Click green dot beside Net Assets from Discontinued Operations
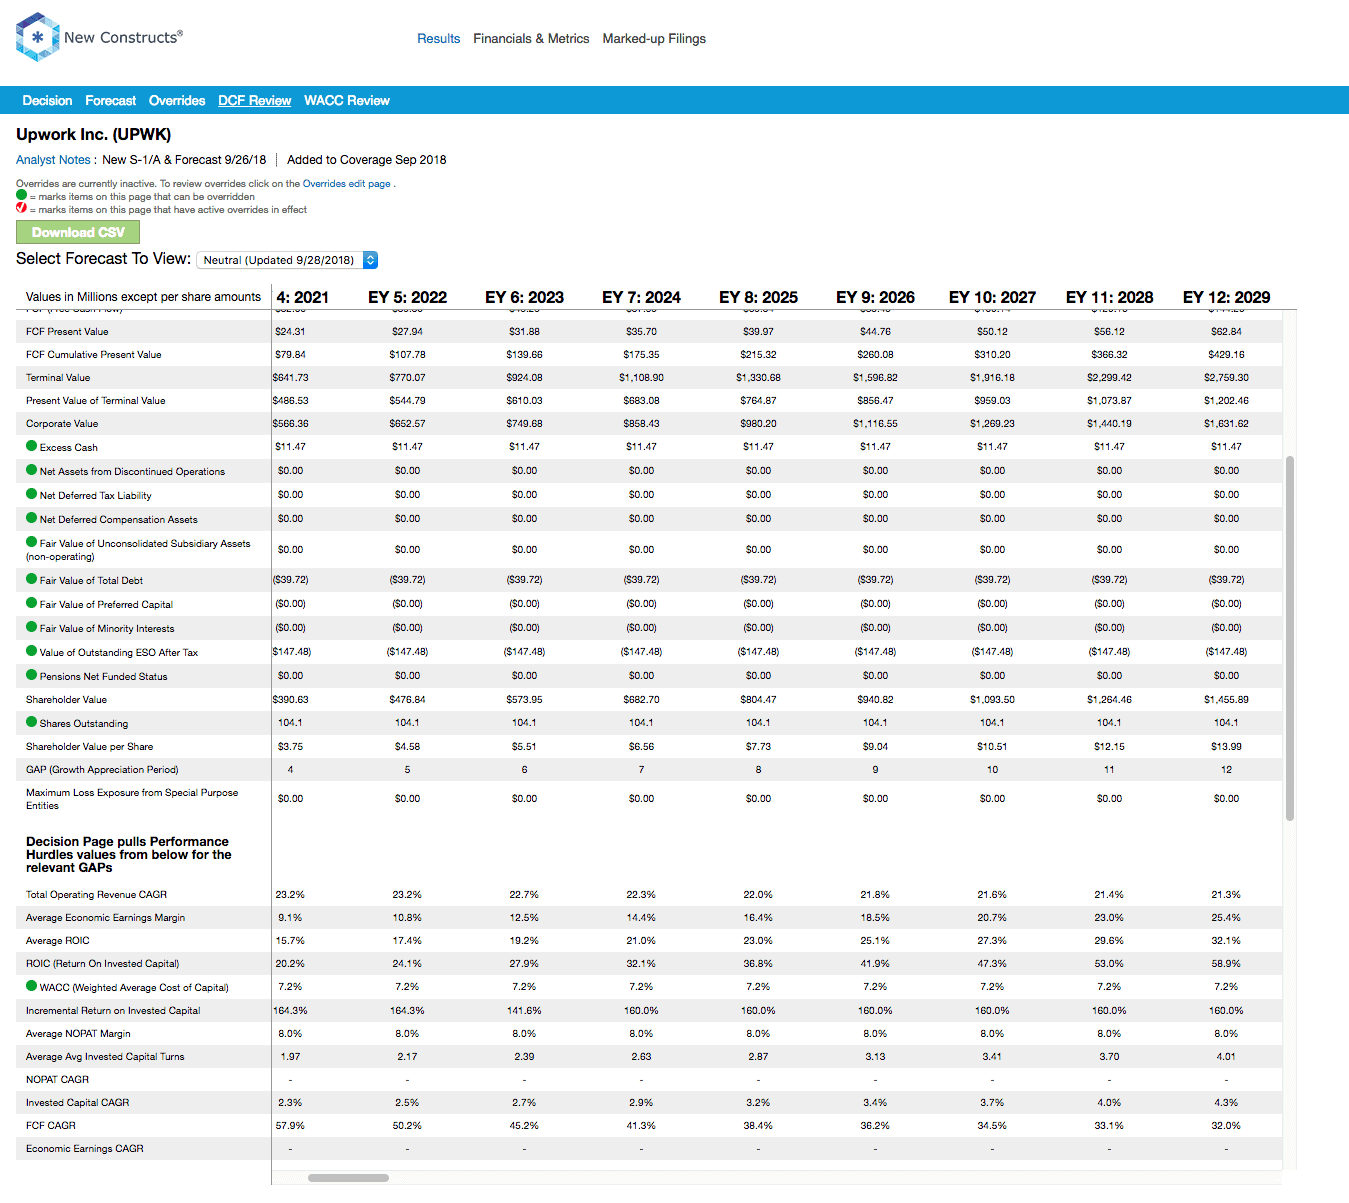 coord(31,470)
